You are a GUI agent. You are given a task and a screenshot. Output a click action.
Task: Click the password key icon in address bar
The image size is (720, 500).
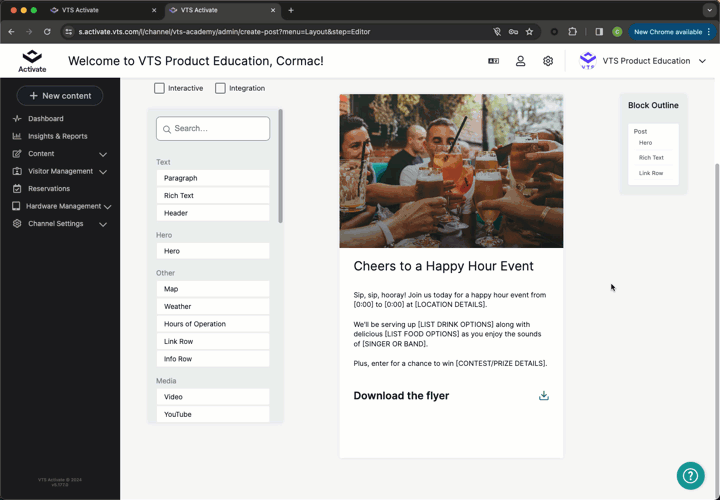[x=513, y=32]
